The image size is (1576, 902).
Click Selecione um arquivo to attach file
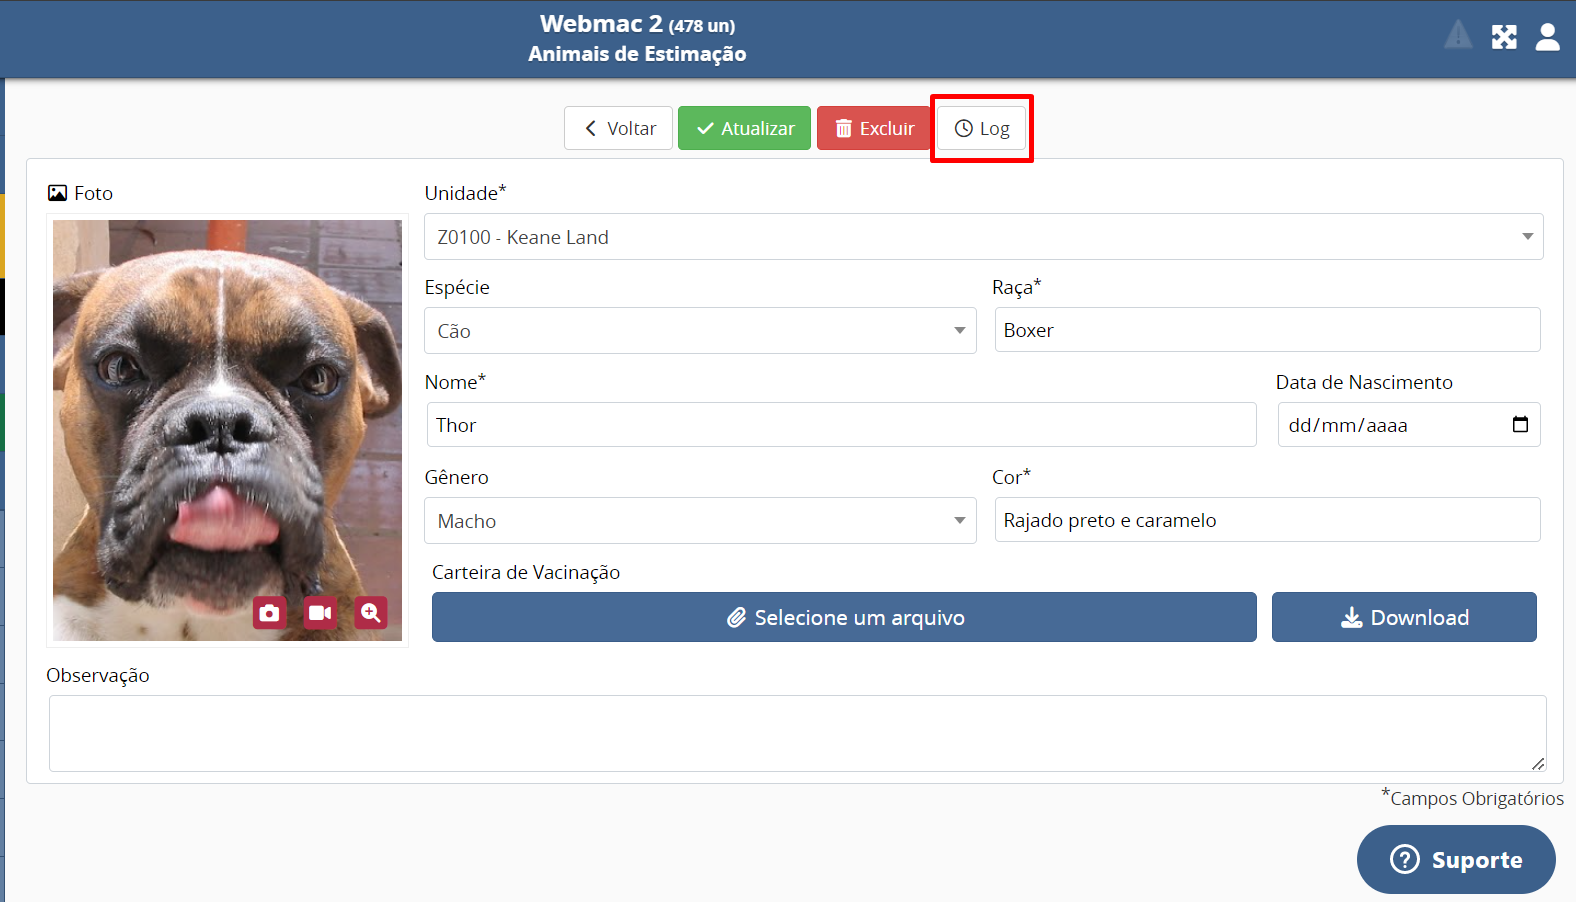click(844, 617)
